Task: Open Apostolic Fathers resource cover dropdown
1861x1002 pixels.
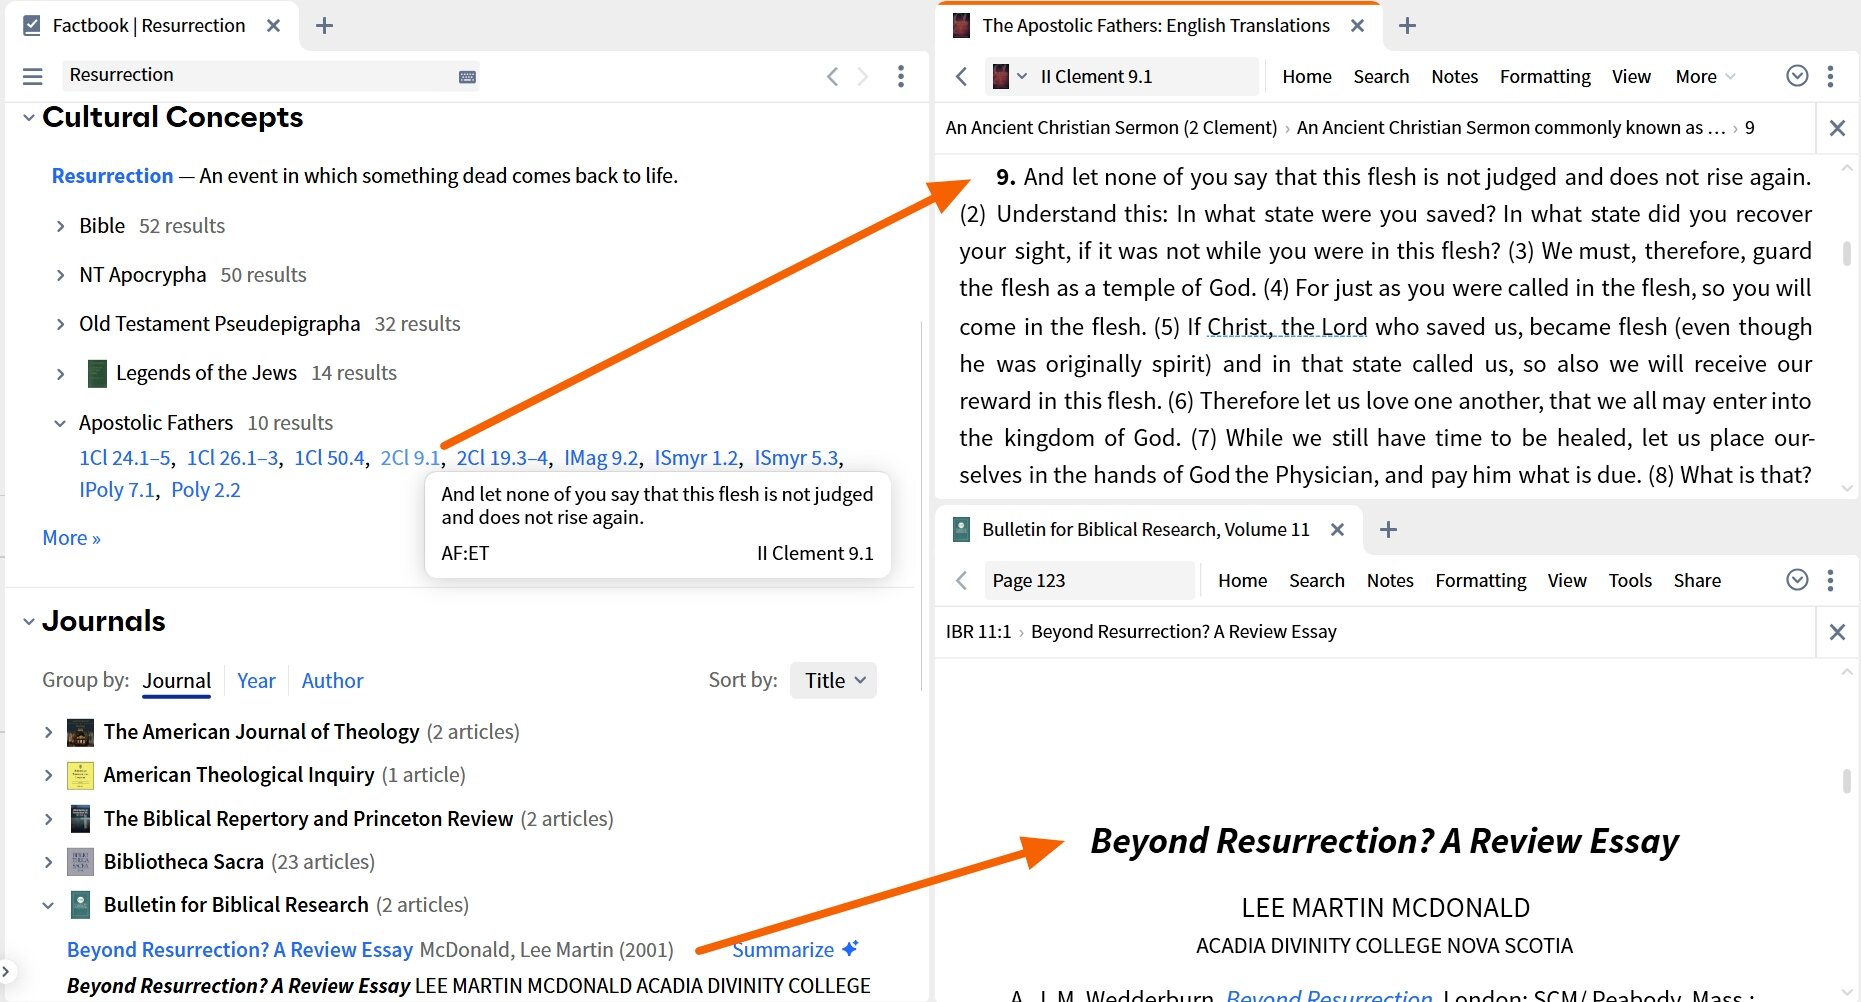Action: 1009,76
